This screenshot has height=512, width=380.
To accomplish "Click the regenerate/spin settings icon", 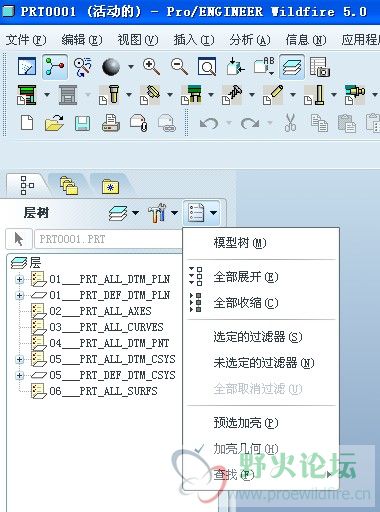I will (82, 67).
